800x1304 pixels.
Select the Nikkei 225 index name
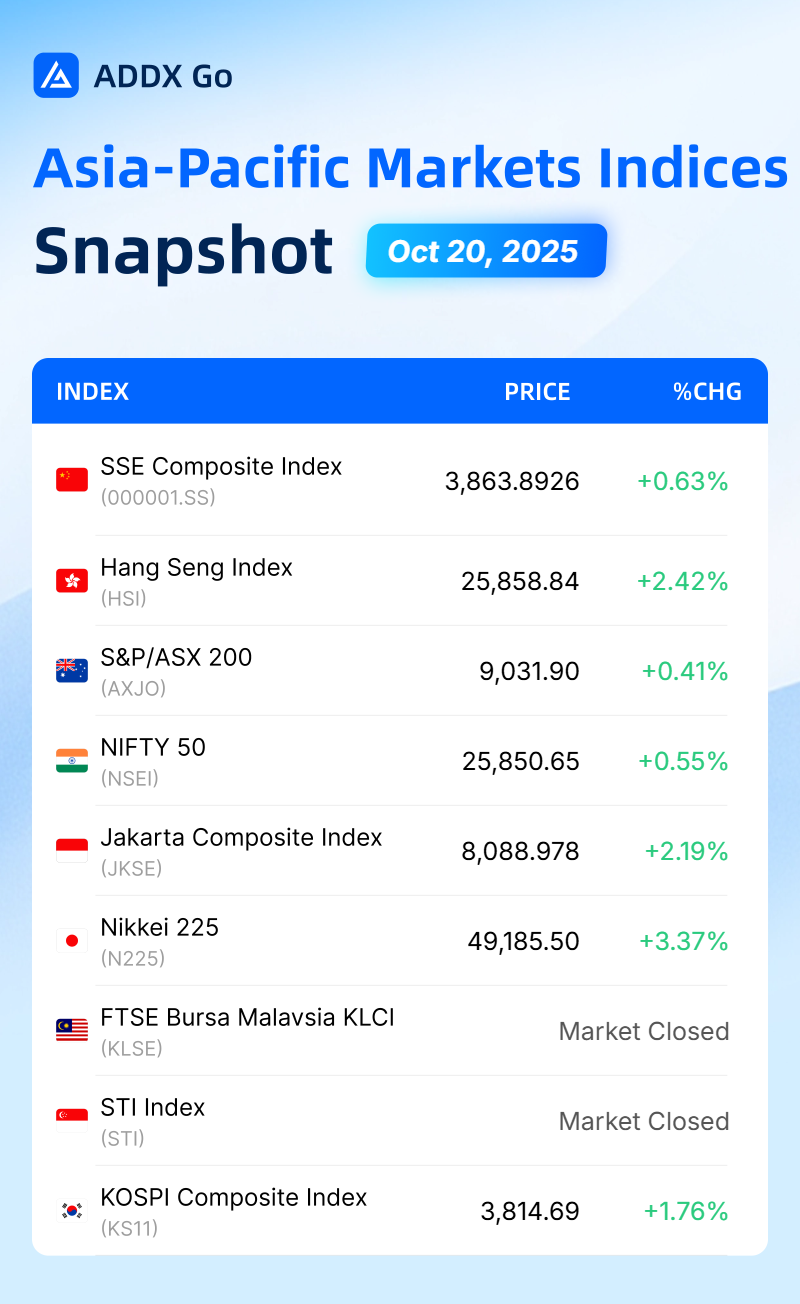point(160,927)
